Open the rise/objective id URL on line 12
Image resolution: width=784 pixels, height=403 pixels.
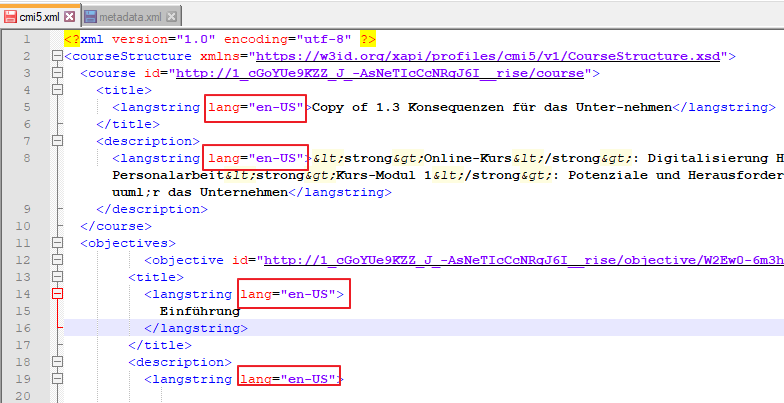(x=524, y=260)
